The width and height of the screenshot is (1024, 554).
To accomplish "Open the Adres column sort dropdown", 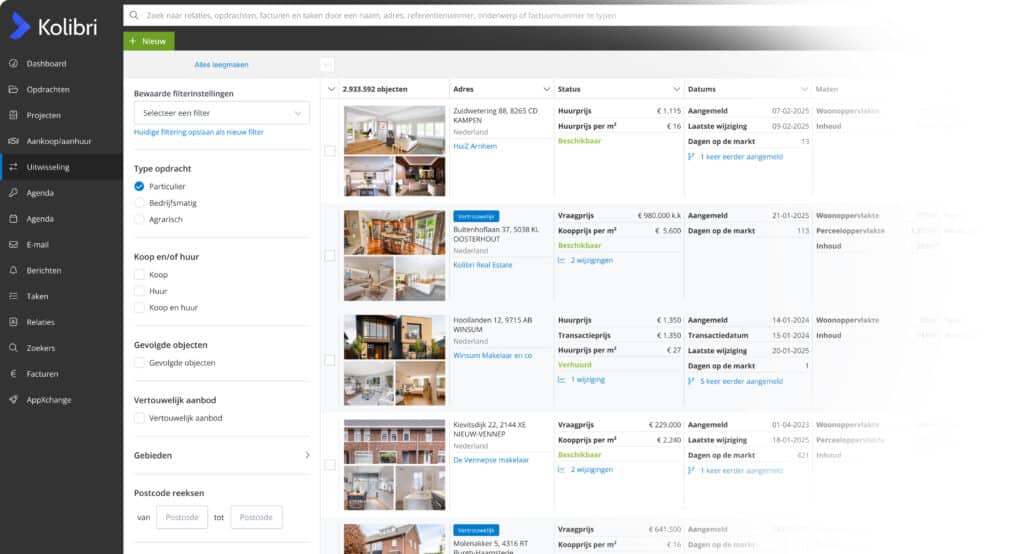I will [x=547, y=89].
